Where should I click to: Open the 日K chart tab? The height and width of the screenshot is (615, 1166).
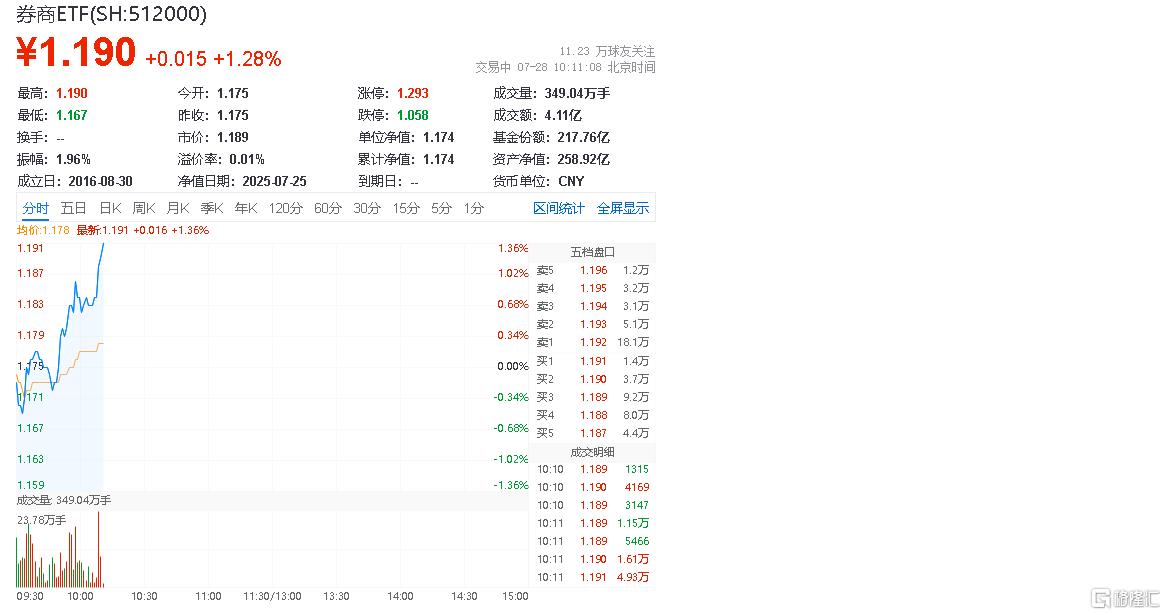110,208
